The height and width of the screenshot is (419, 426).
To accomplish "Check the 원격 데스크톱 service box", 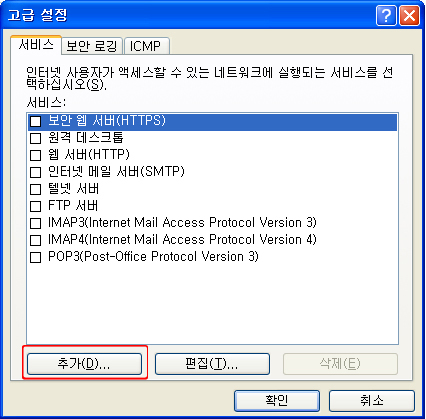I will (35, 138).
